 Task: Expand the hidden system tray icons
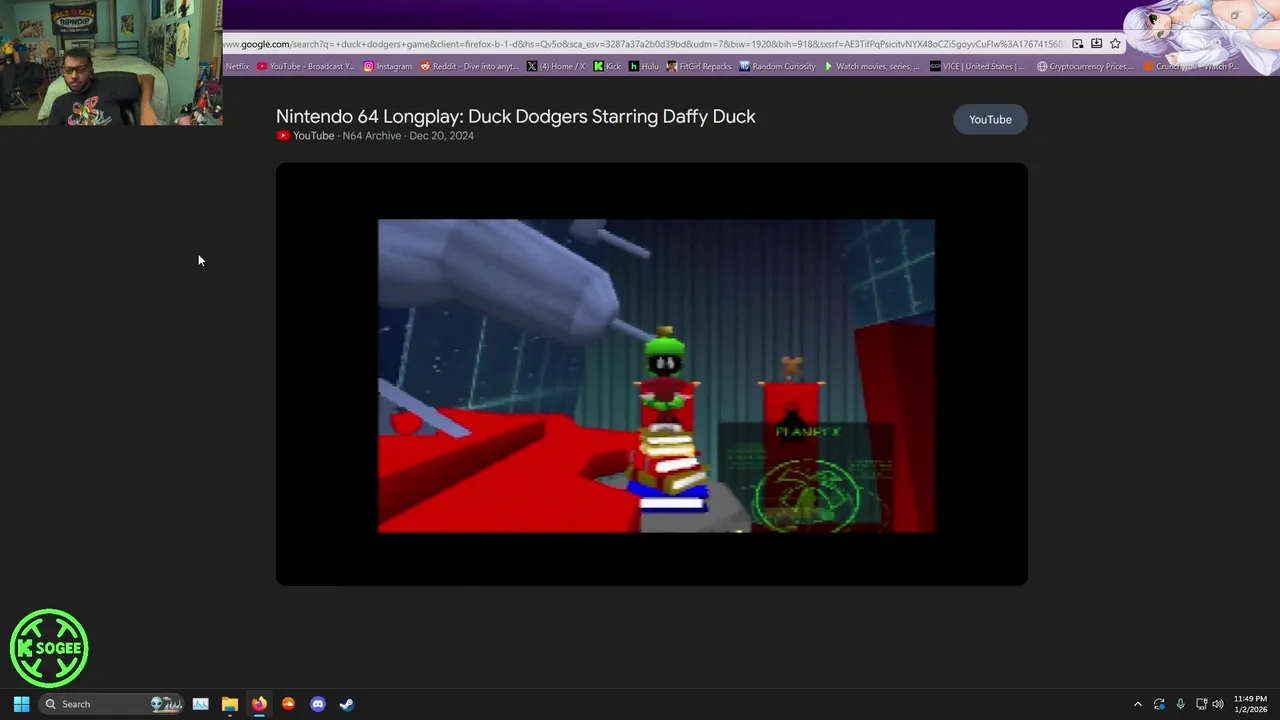point(1137,704)
